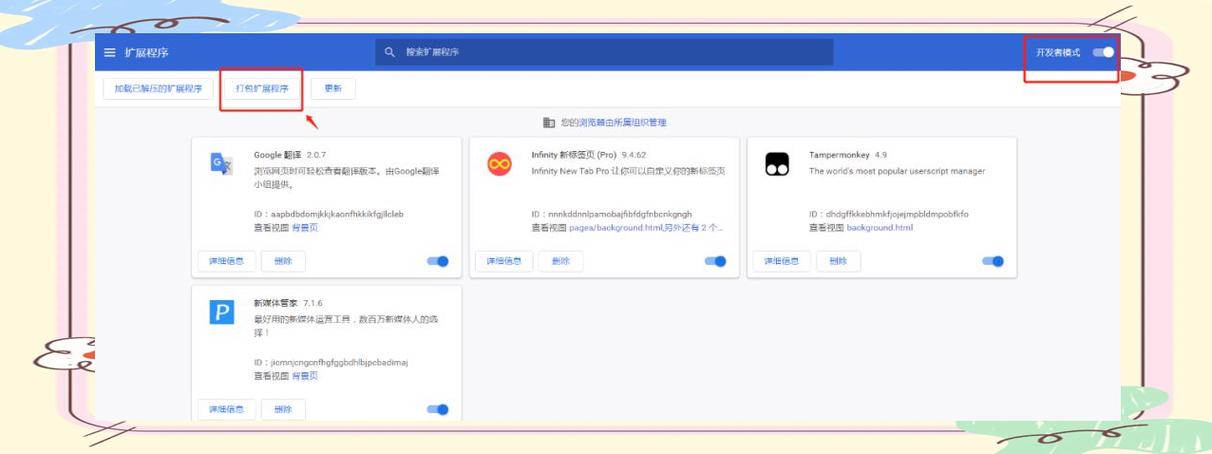The height and width of the screenshot is (454, 1212).
Task: Disable the Tampermonkey extension toggle
Action: 993,261
